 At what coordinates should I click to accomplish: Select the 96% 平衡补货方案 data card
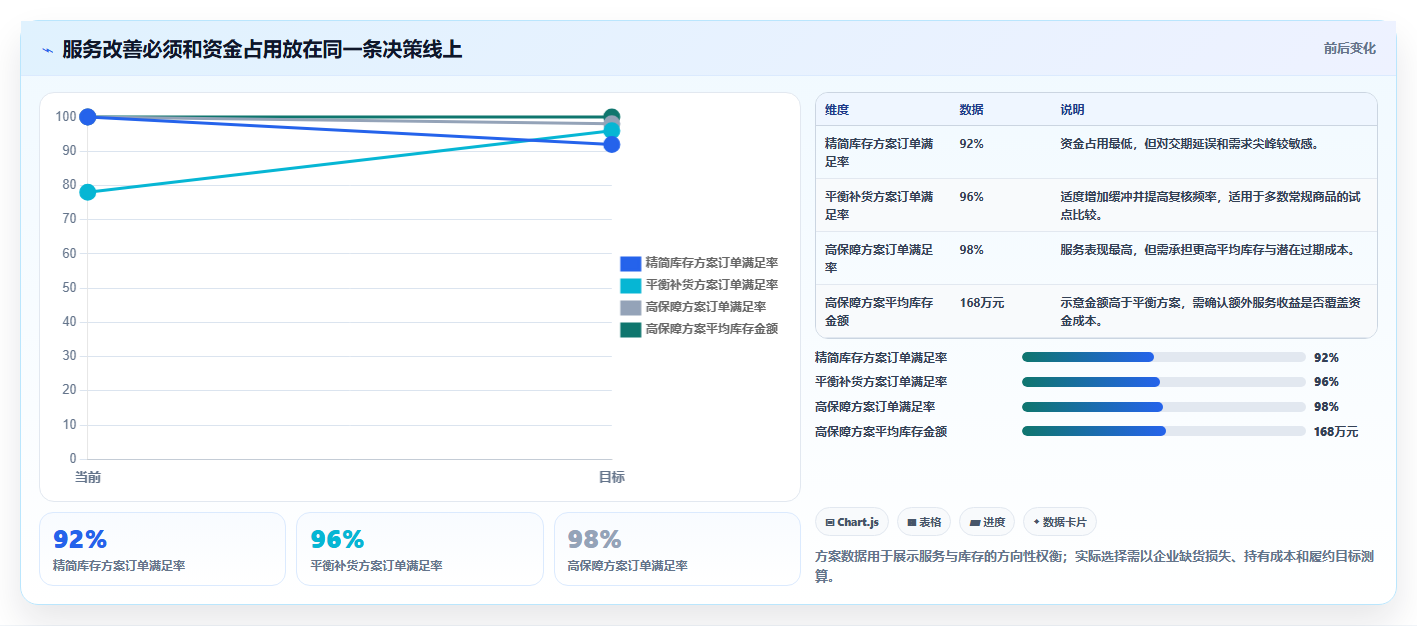420,549
